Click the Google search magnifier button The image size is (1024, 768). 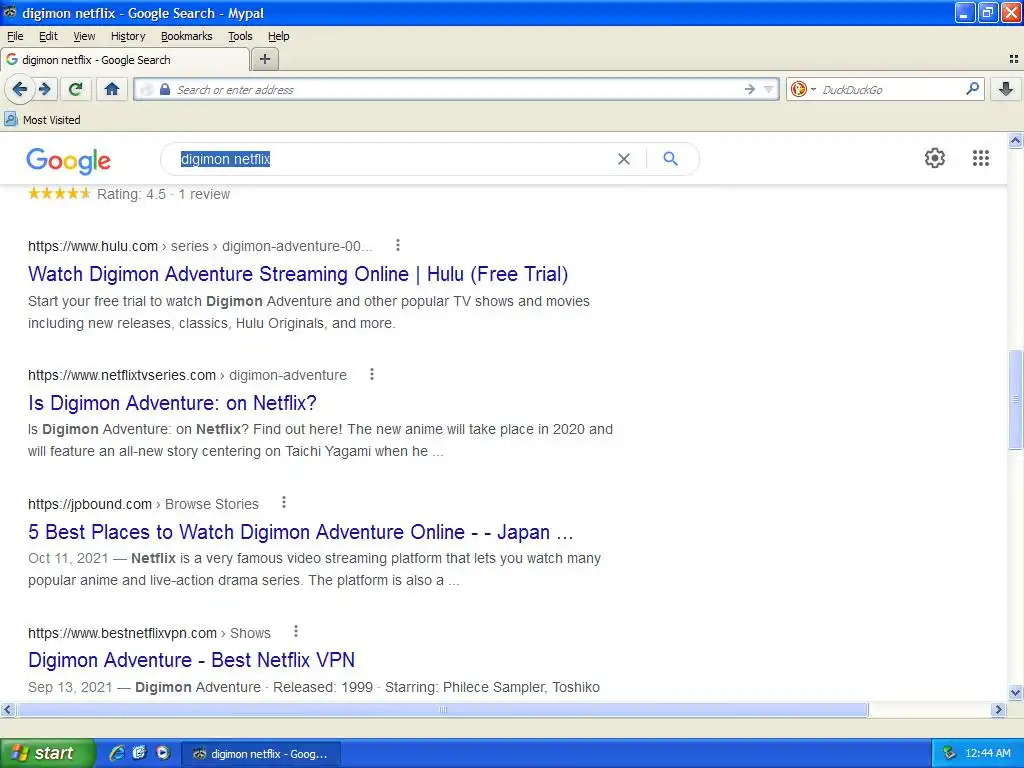point(670,159)
